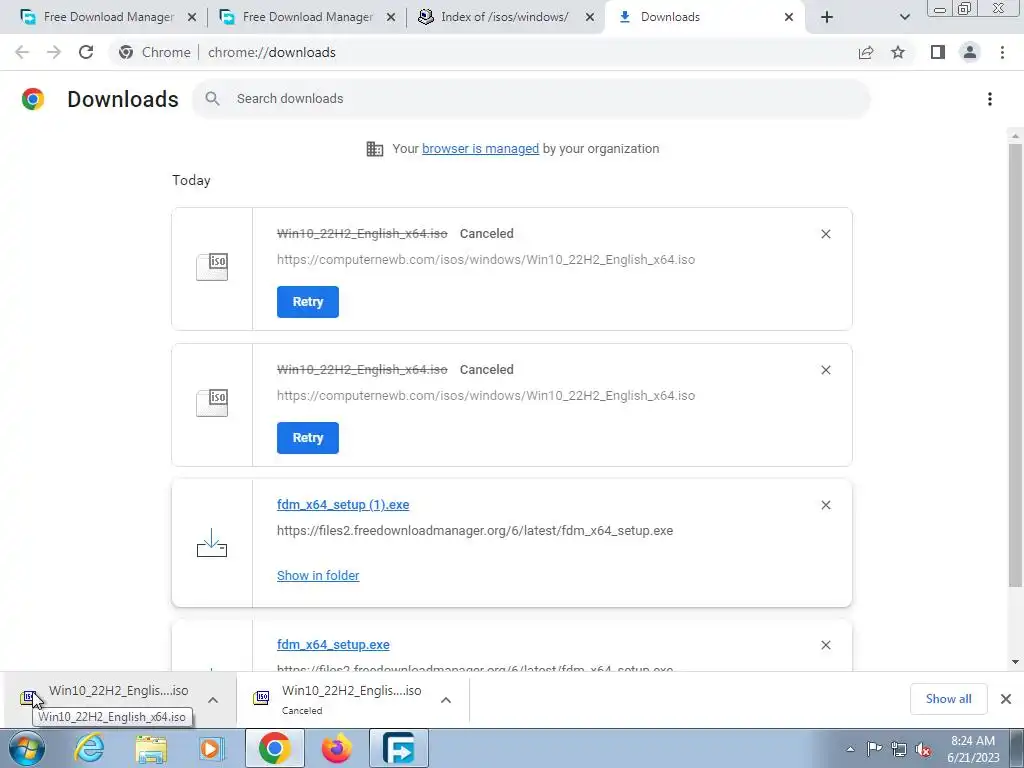Show fdm_x64_setup (1).exe in folder
The height and width of the screenshot is (768, 1024).
click(x=318, y=575)
